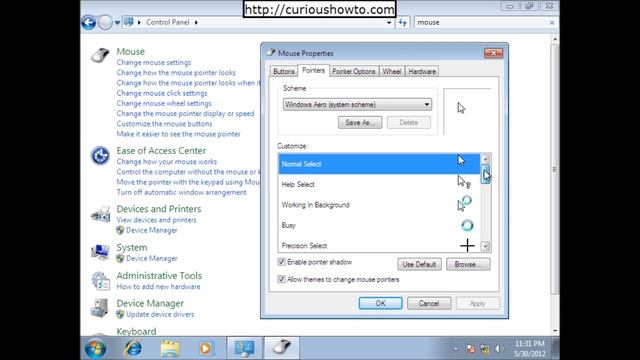Open Change mouse wheel settings link
Image resolution: width=640 pixels, height=360 pixels.
click(164, 103)
